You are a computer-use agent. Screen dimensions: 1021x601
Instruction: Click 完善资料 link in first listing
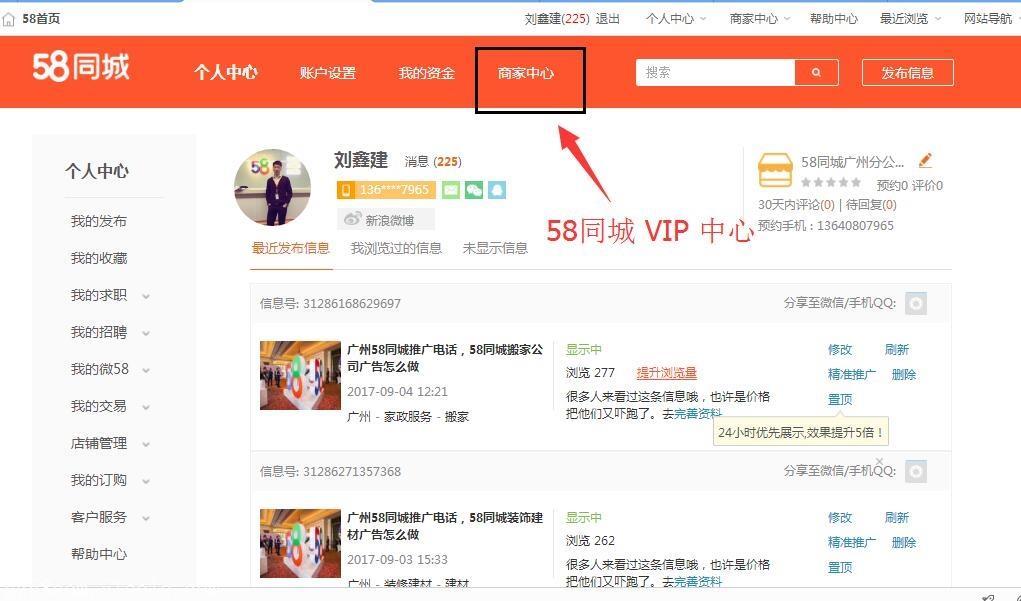click(x=698, y=413)
